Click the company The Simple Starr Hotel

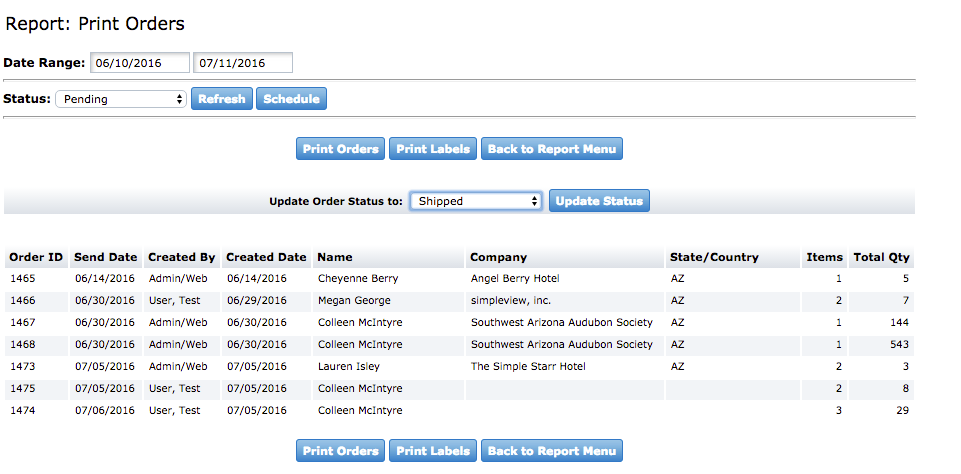click(x=528, y=367)
